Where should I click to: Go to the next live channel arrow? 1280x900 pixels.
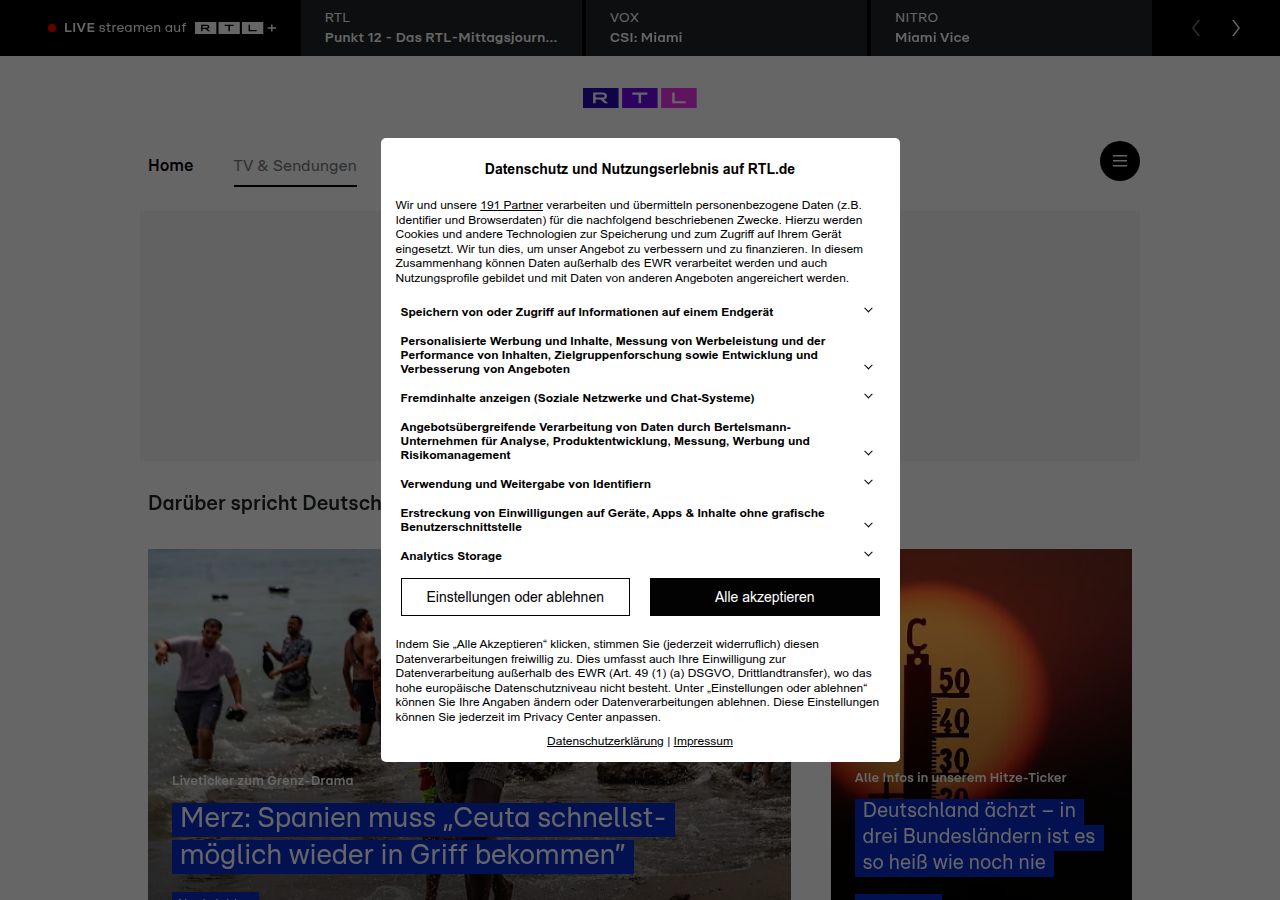tap(1236, 28)
